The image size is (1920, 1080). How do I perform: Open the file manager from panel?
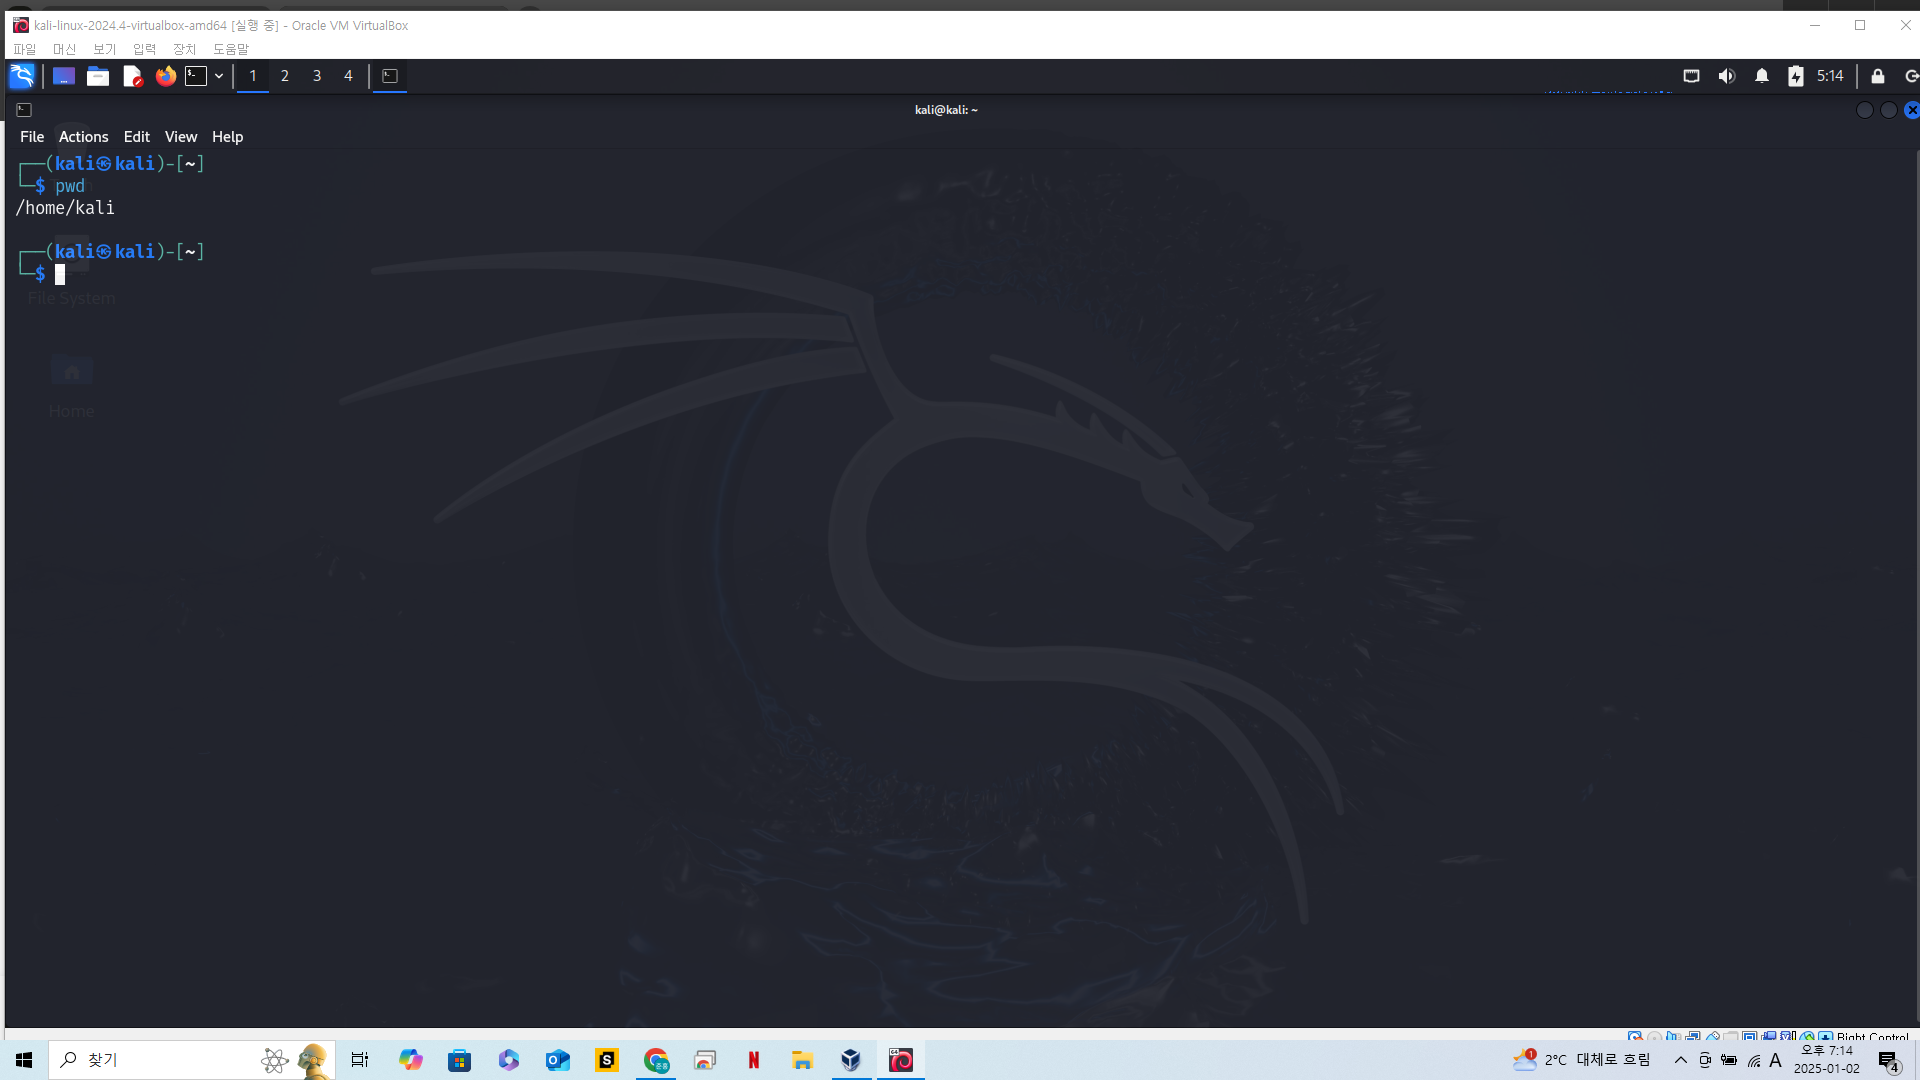tap(98, 76)
